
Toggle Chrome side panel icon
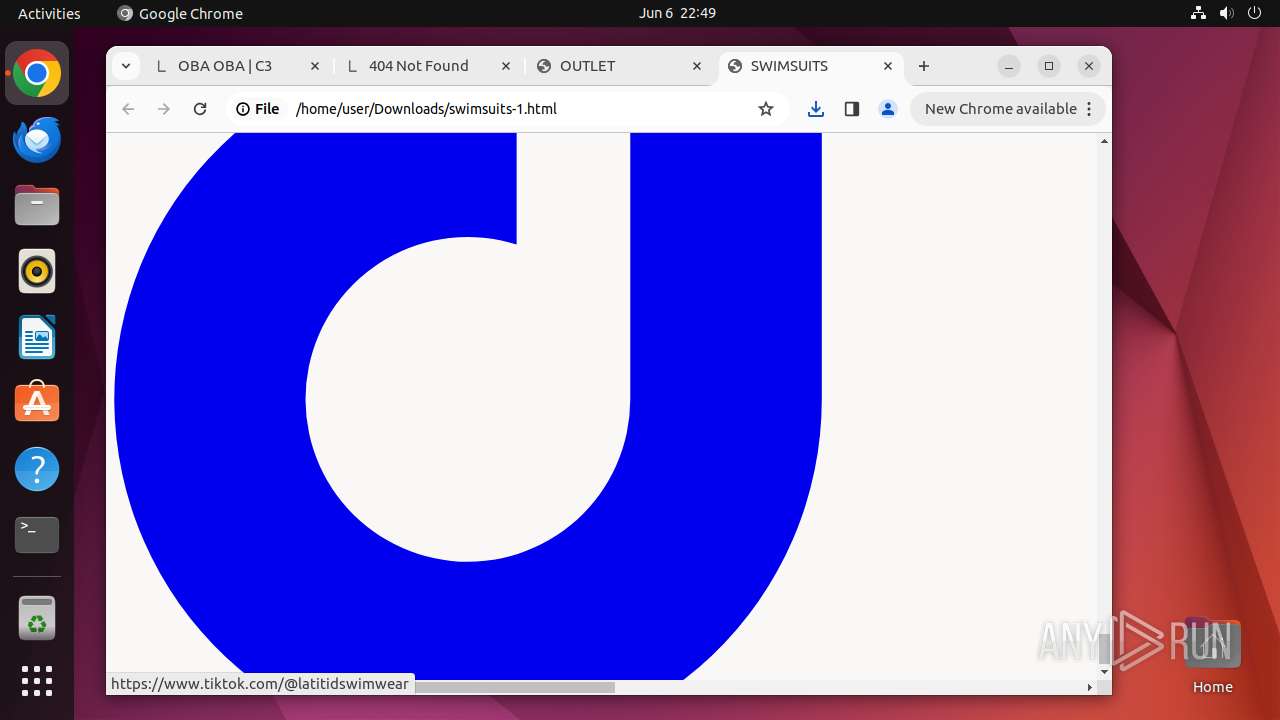click(852, 109)
